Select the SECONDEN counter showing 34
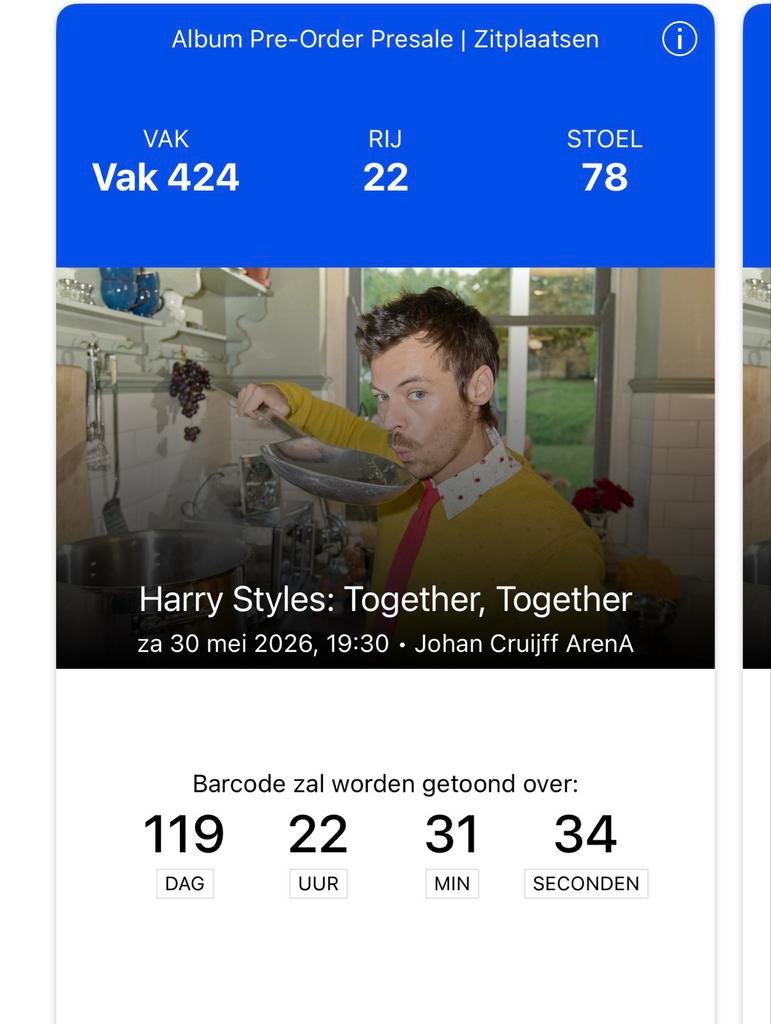 pyautogui.click(x=585, y=833)
